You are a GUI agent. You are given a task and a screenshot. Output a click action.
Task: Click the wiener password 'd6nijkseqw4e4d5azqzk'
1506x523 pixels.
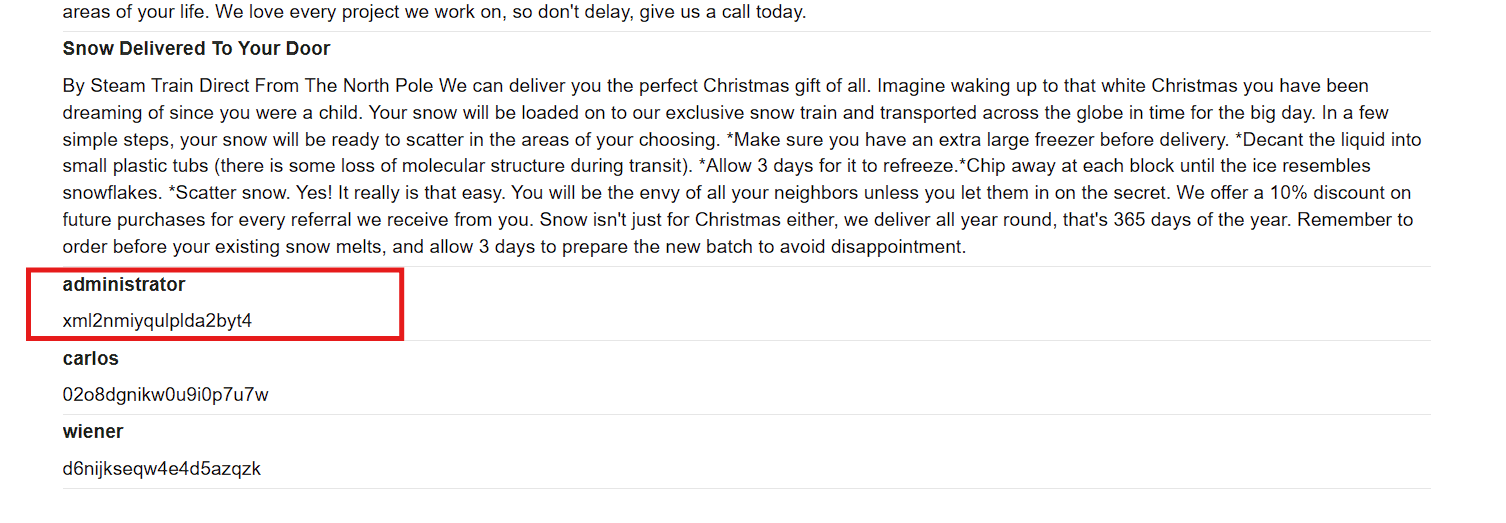[161, 469]
